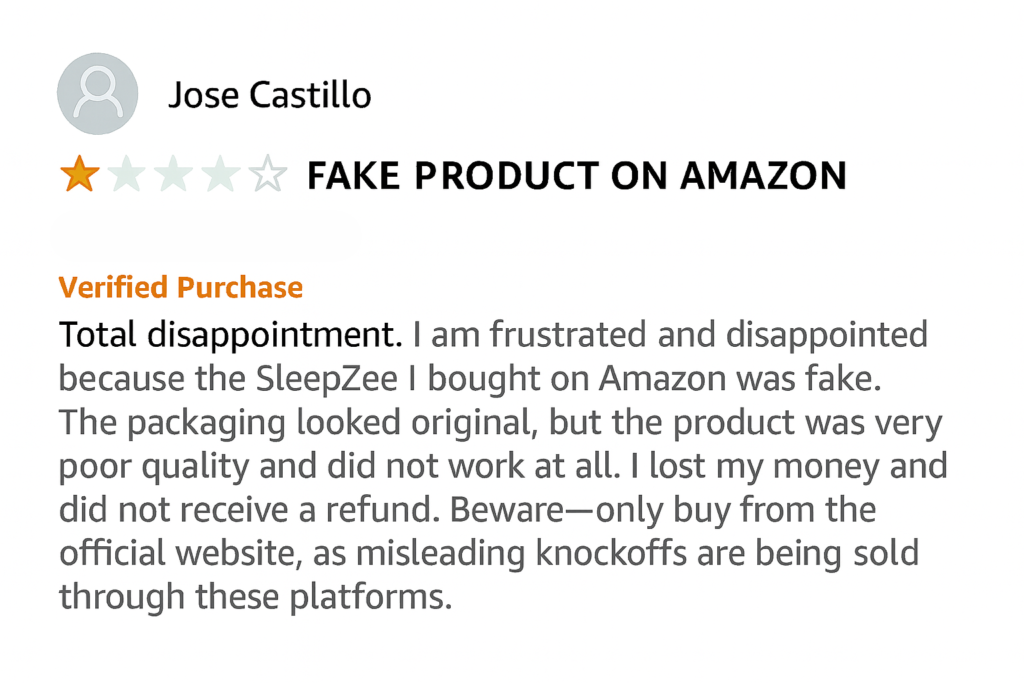Click the bold "Total disappointment." text
The height and width of the screenshot is (683, 1024).
[x=231, y=334]
